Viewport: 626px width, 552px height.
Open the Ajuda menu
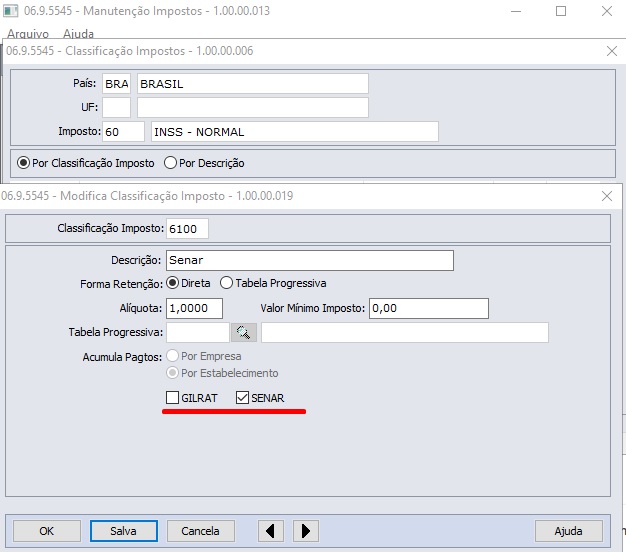78,34
